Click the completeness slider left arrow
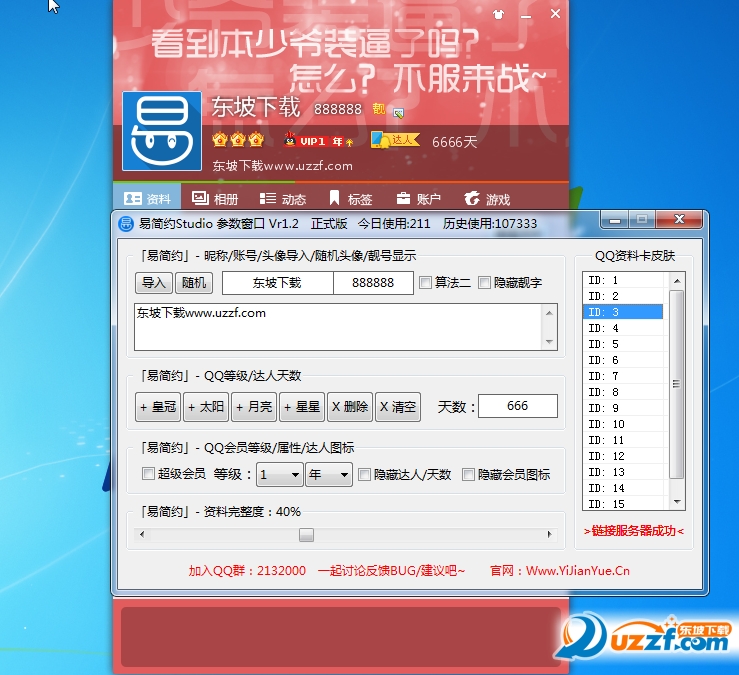Screen dimensions: 739x675 (x=142, y=535)
